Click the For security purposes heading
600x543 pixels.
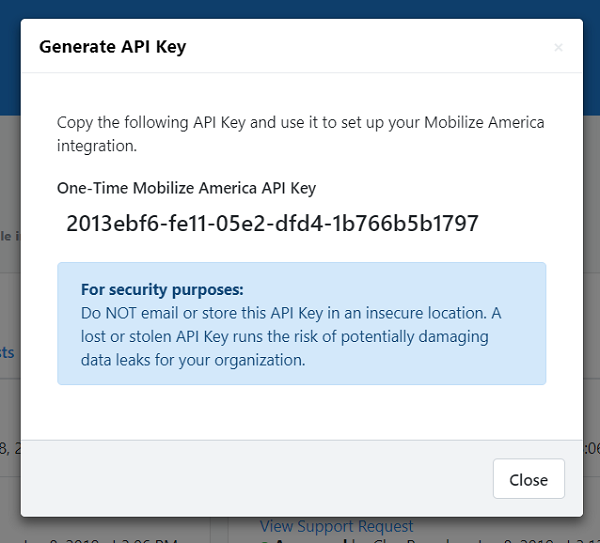tap(162, 290)
